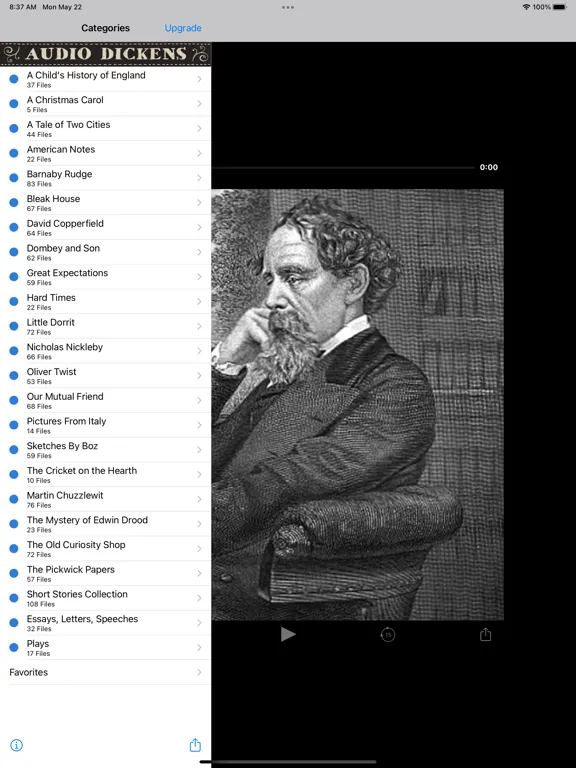Select David Copperfield title
This screenshot has width=576, height=768.
point(65,223)
